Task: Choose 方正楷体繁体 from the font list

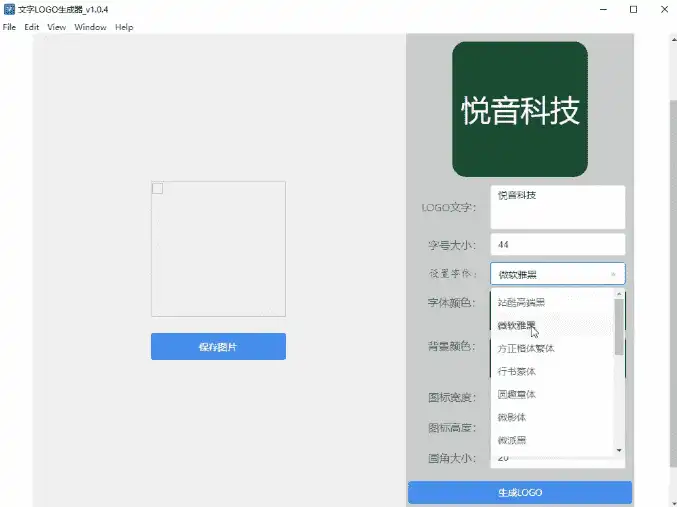Action: click(552, 348)
